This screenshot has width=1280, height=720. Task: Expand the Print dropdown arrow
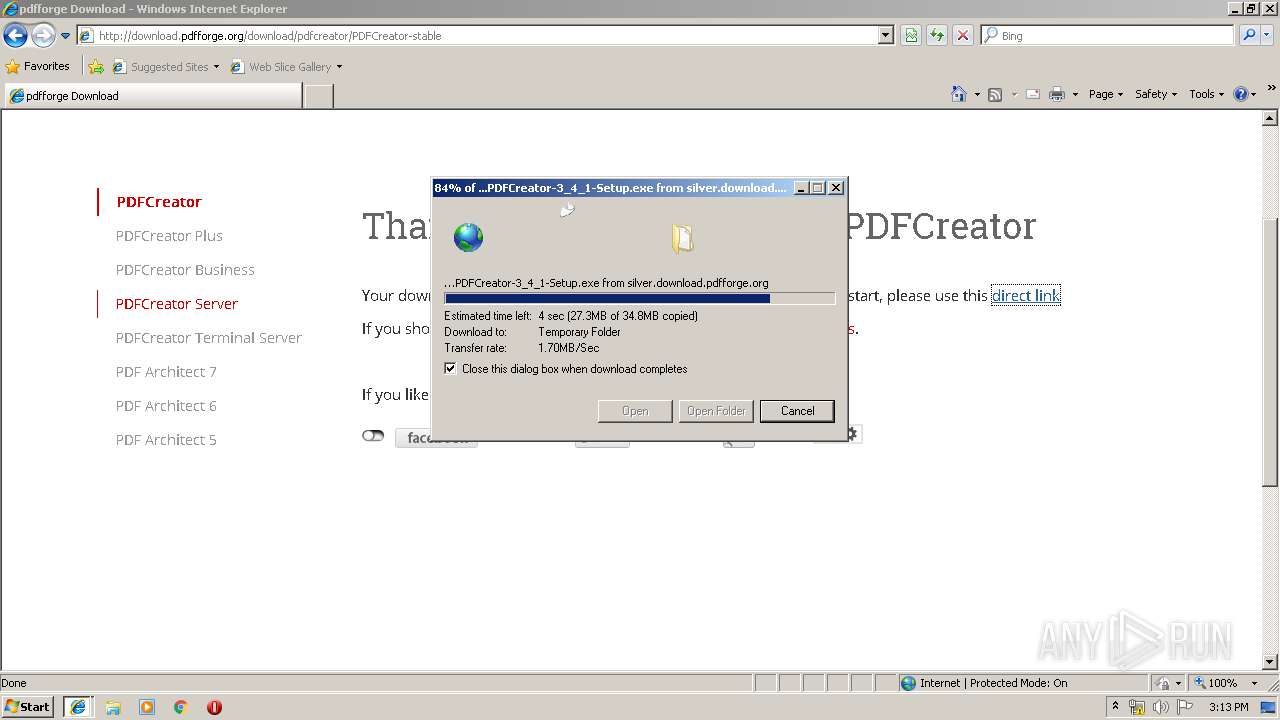coord(1075,94)
